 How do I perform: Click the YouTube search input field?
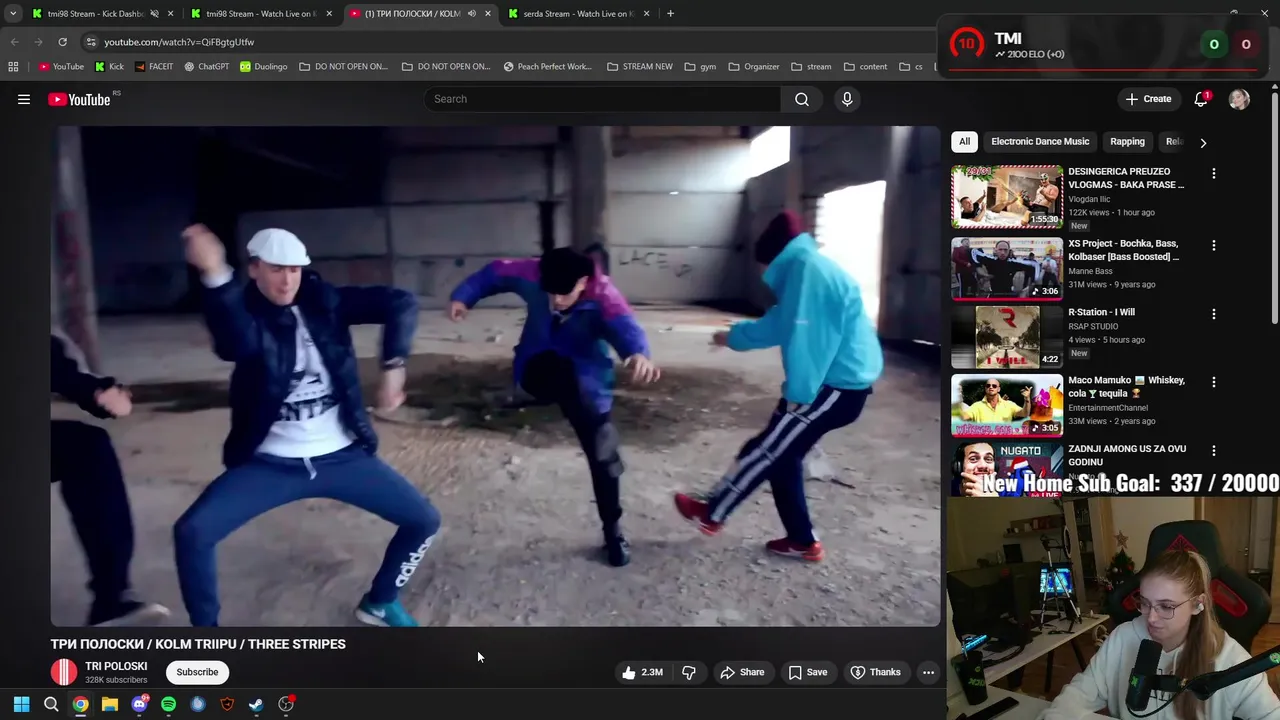pos(603,99)
